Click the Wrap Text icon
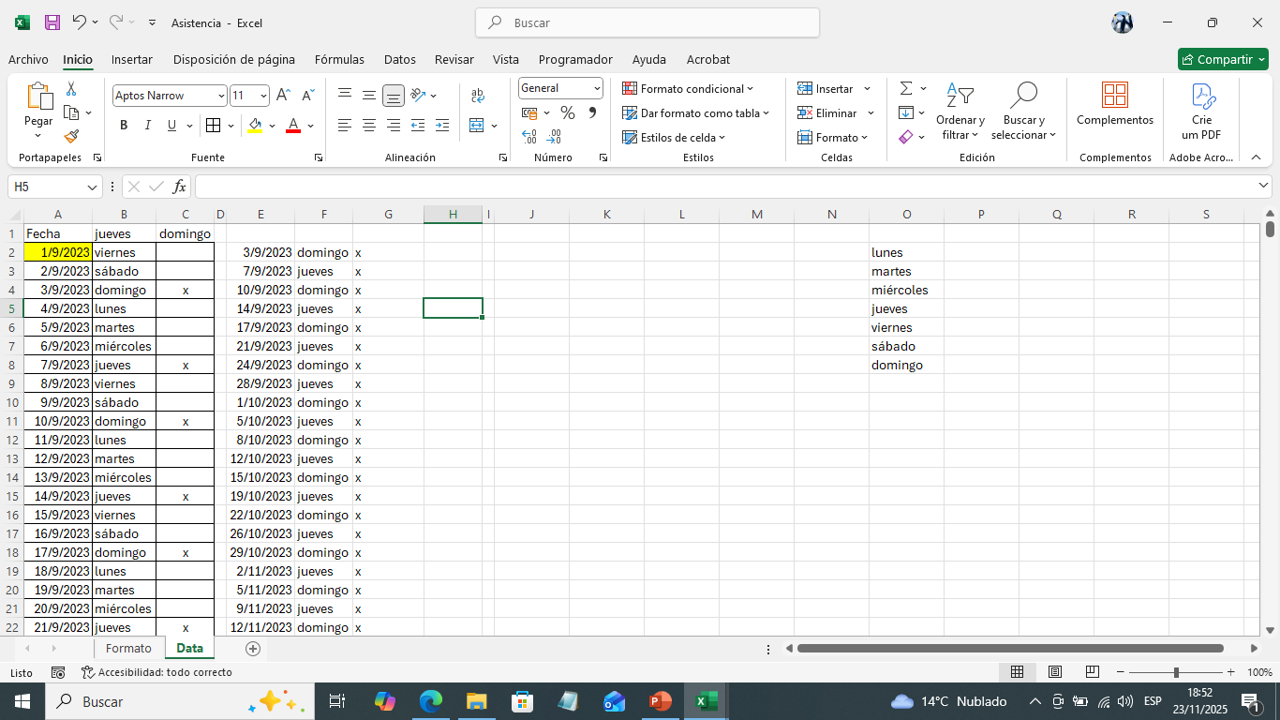Viewport: 1280px width, 720px height. coord(477,96)
